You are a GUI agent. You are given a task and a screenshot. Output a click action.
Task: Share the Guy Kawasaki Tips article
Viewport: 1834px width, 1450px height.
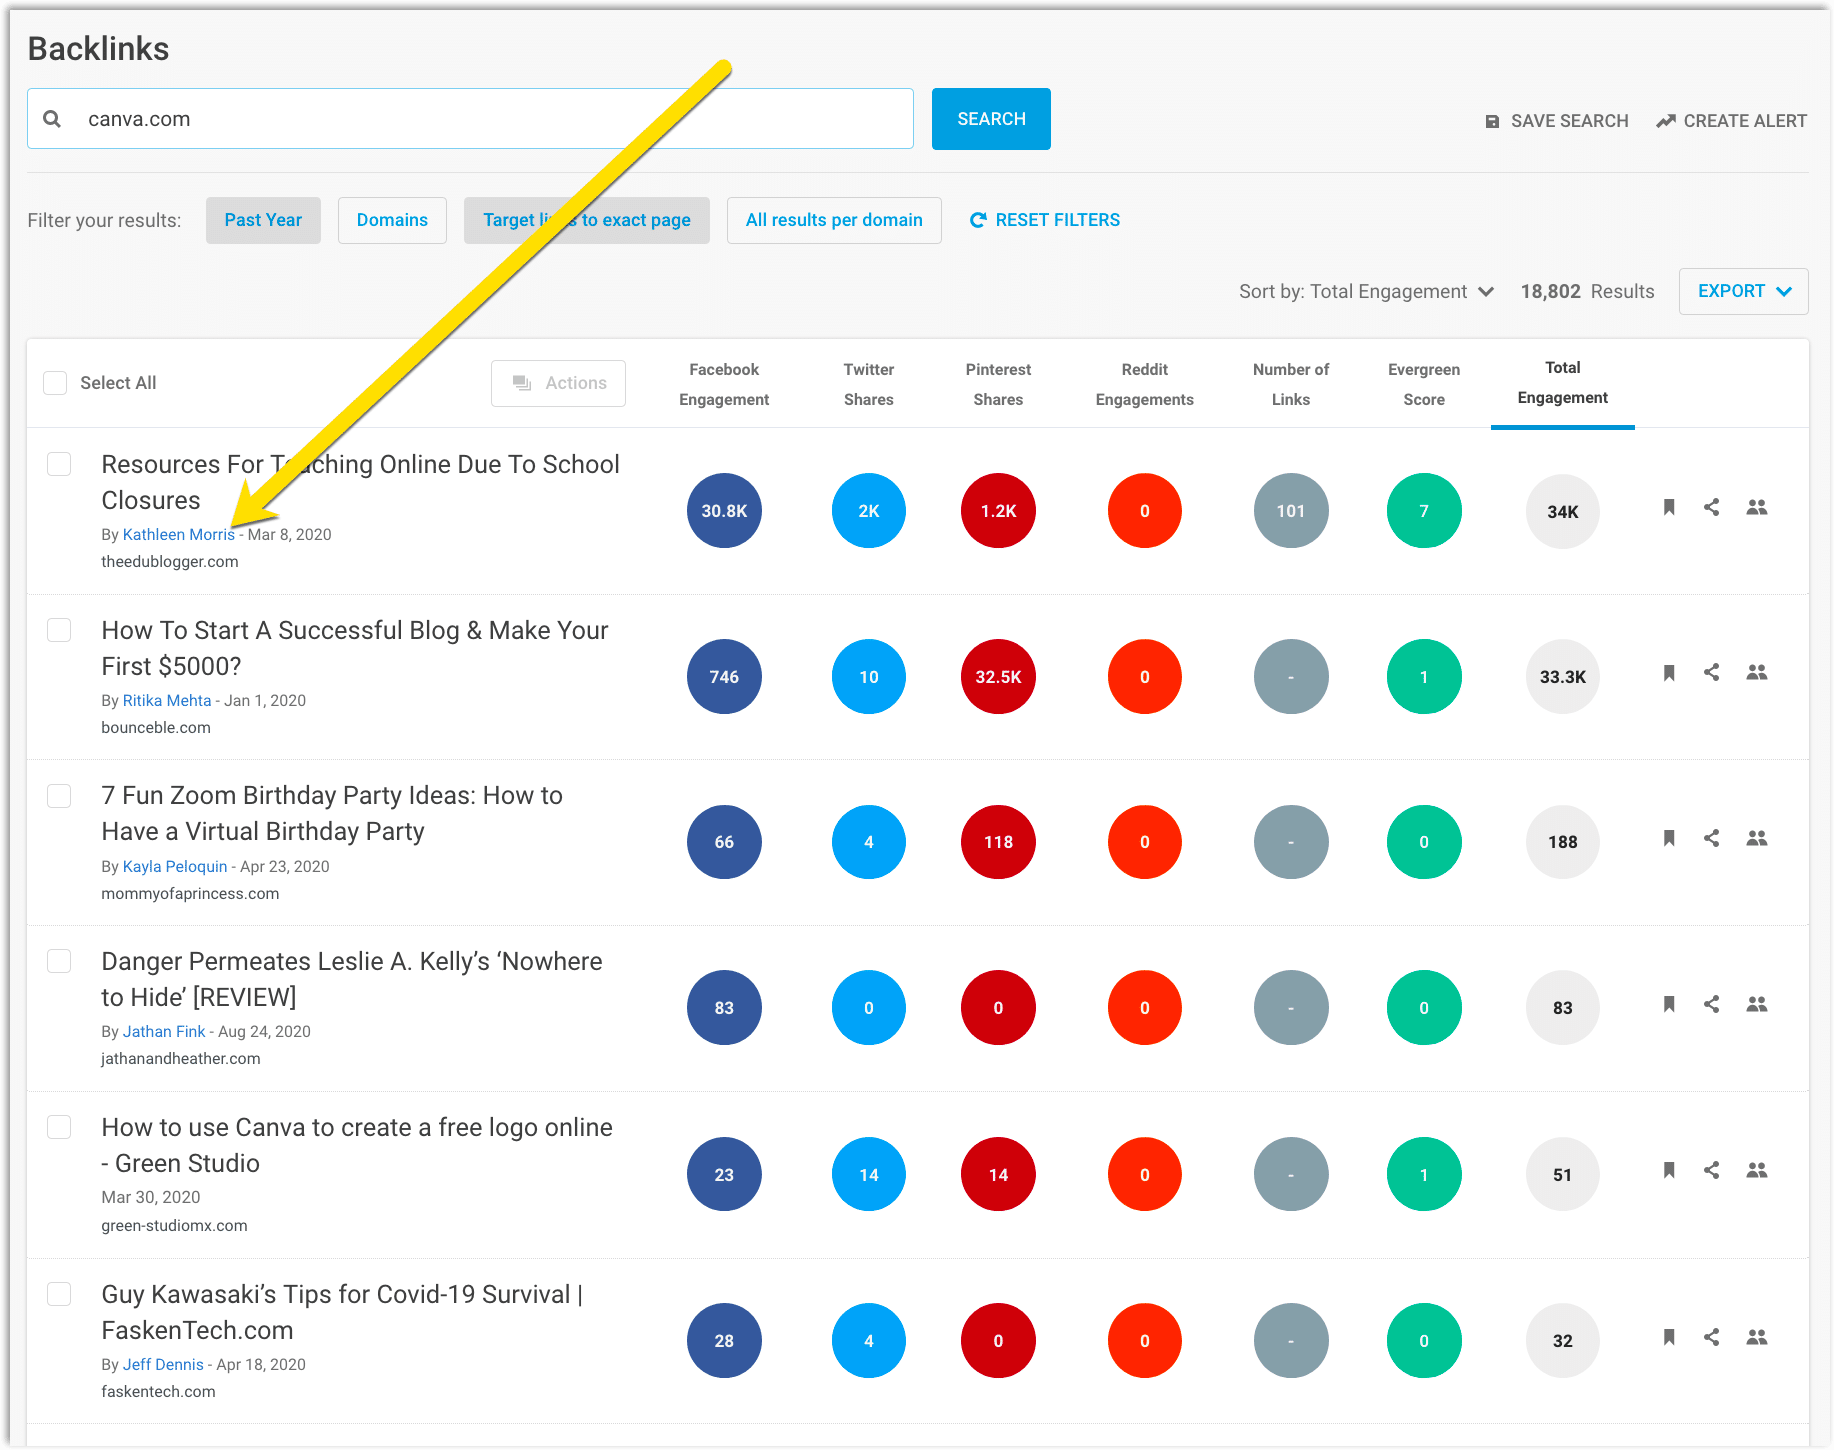1712,1337
